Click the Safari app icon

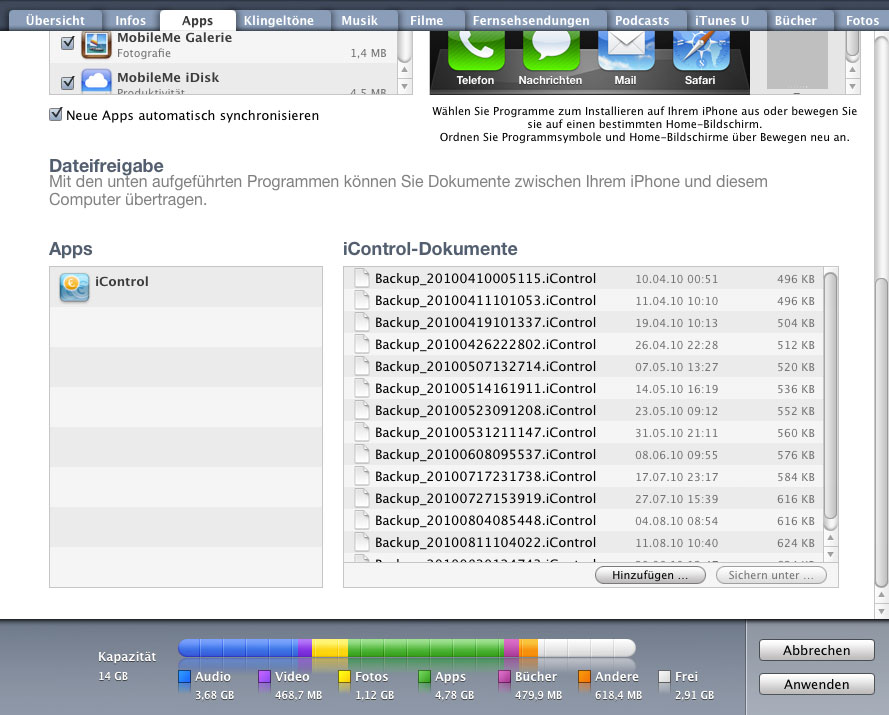[701, 50]
